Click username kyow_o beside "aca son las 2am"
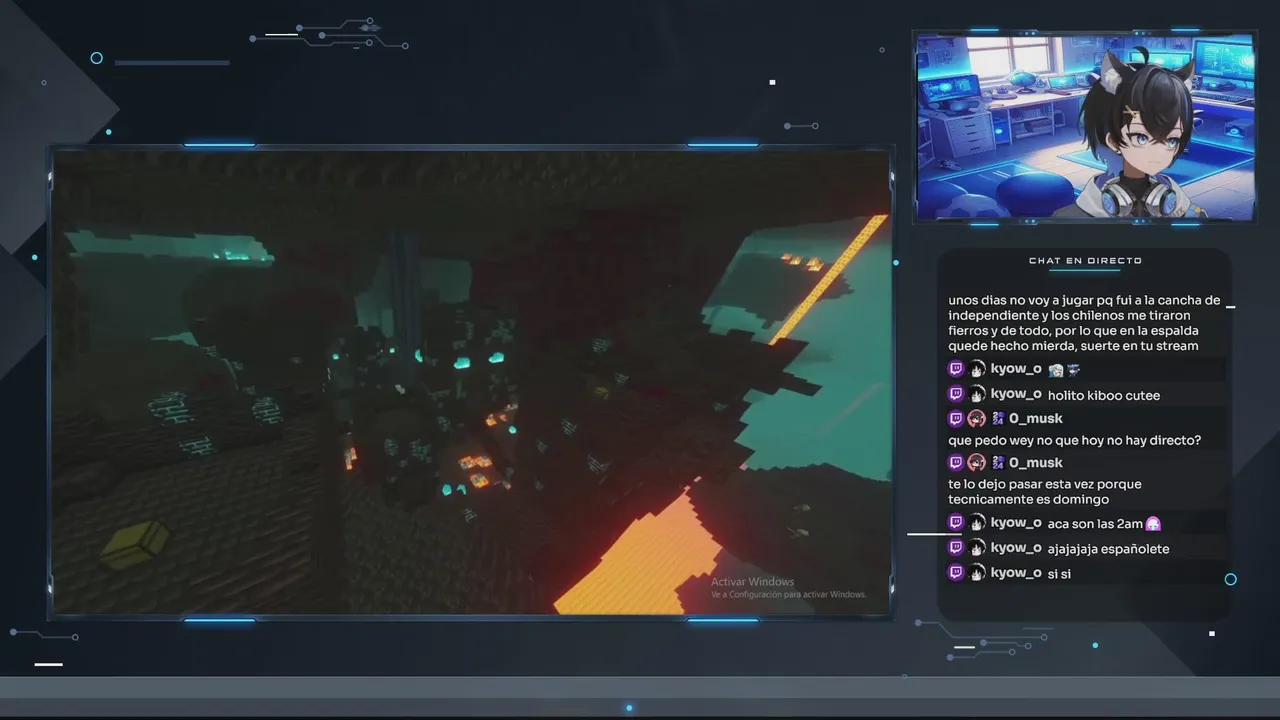 (x=1016, y=522)
